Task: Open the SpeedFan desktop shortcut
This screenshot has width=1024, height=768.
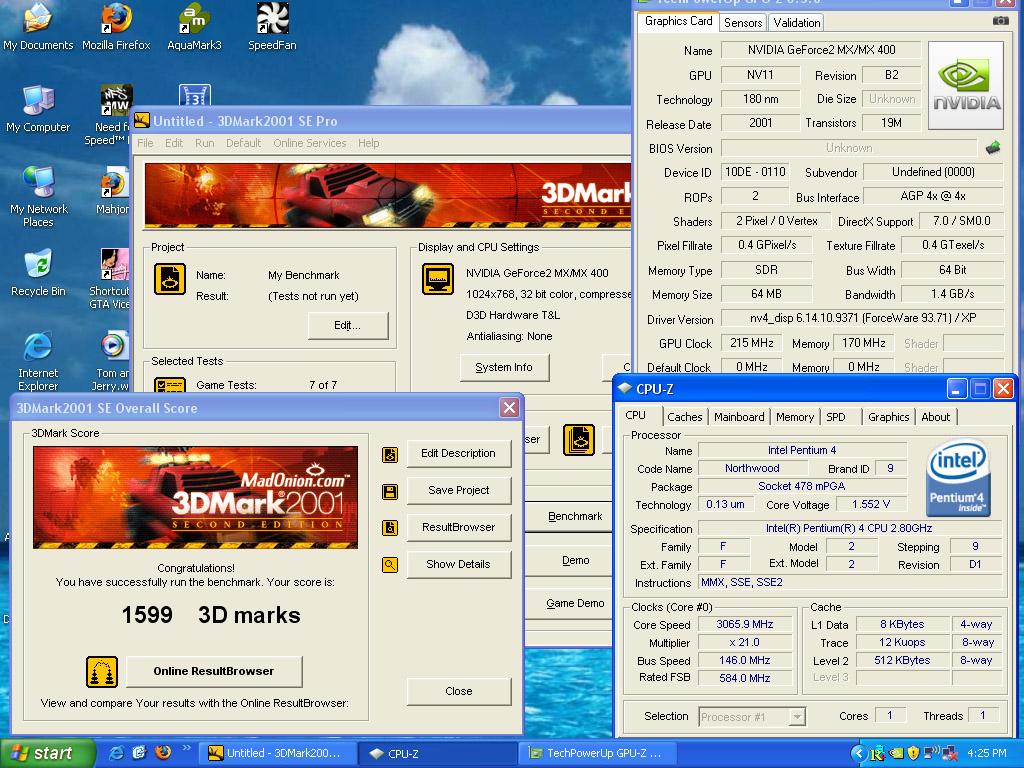Action: click(272, 27)
